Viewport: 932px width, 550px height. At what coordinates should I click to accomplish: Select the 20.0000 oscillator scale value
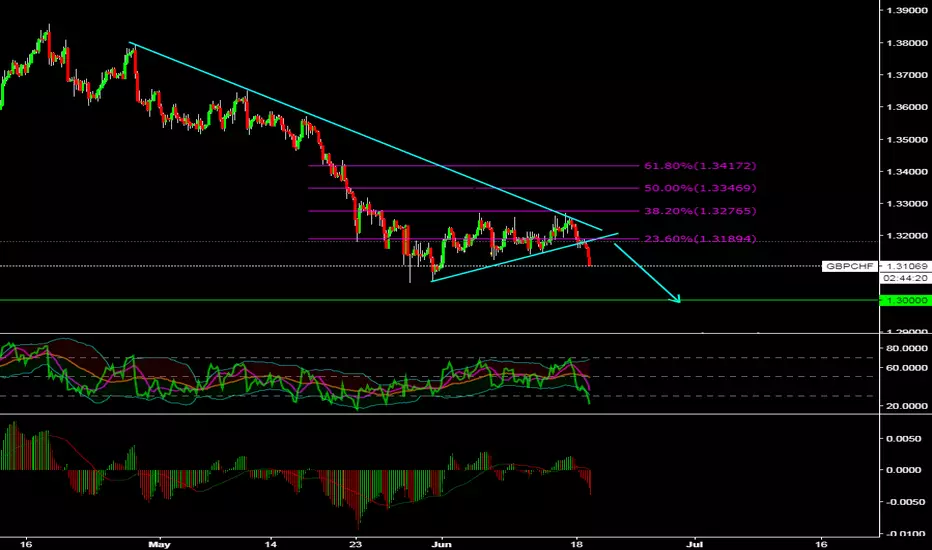(907, 406)
